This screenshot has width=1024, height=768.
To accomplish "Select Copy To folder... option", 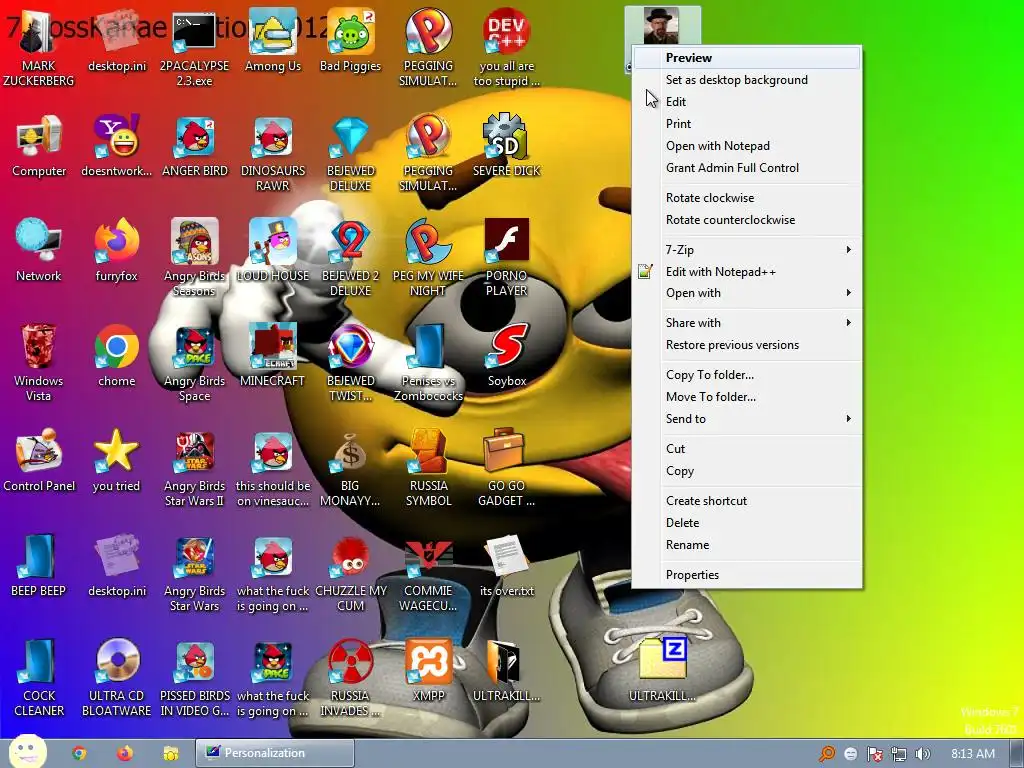I will [748, 375].
